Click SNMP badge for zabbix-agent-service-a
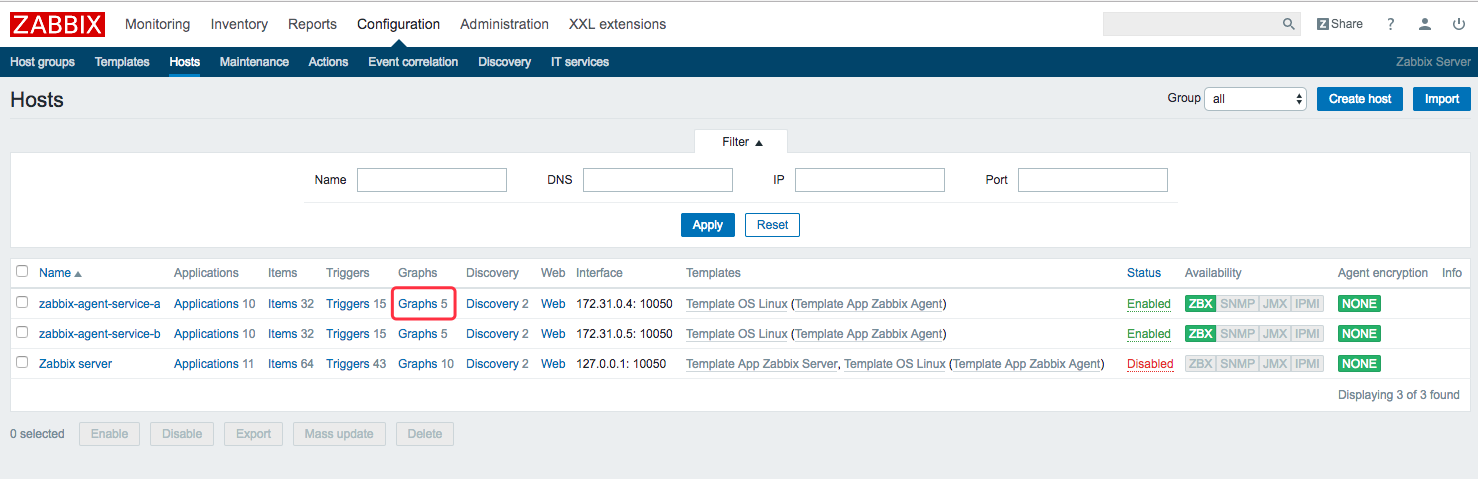 (1237, 304)
